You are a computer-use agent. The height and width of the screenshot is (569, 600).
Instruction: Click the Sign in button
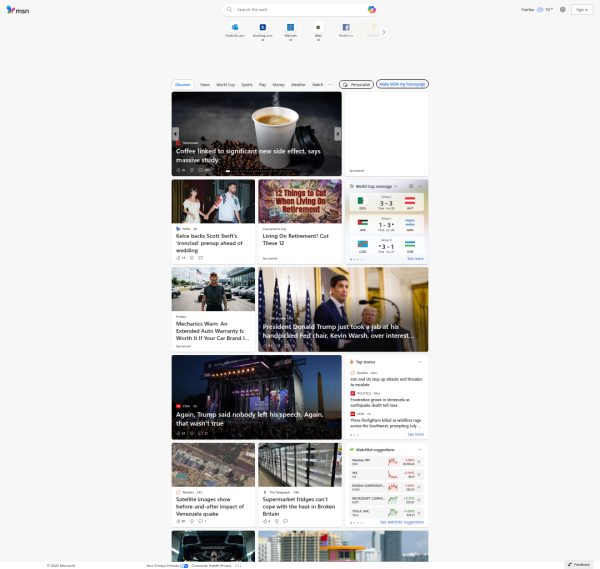click(x=582, y=10)
